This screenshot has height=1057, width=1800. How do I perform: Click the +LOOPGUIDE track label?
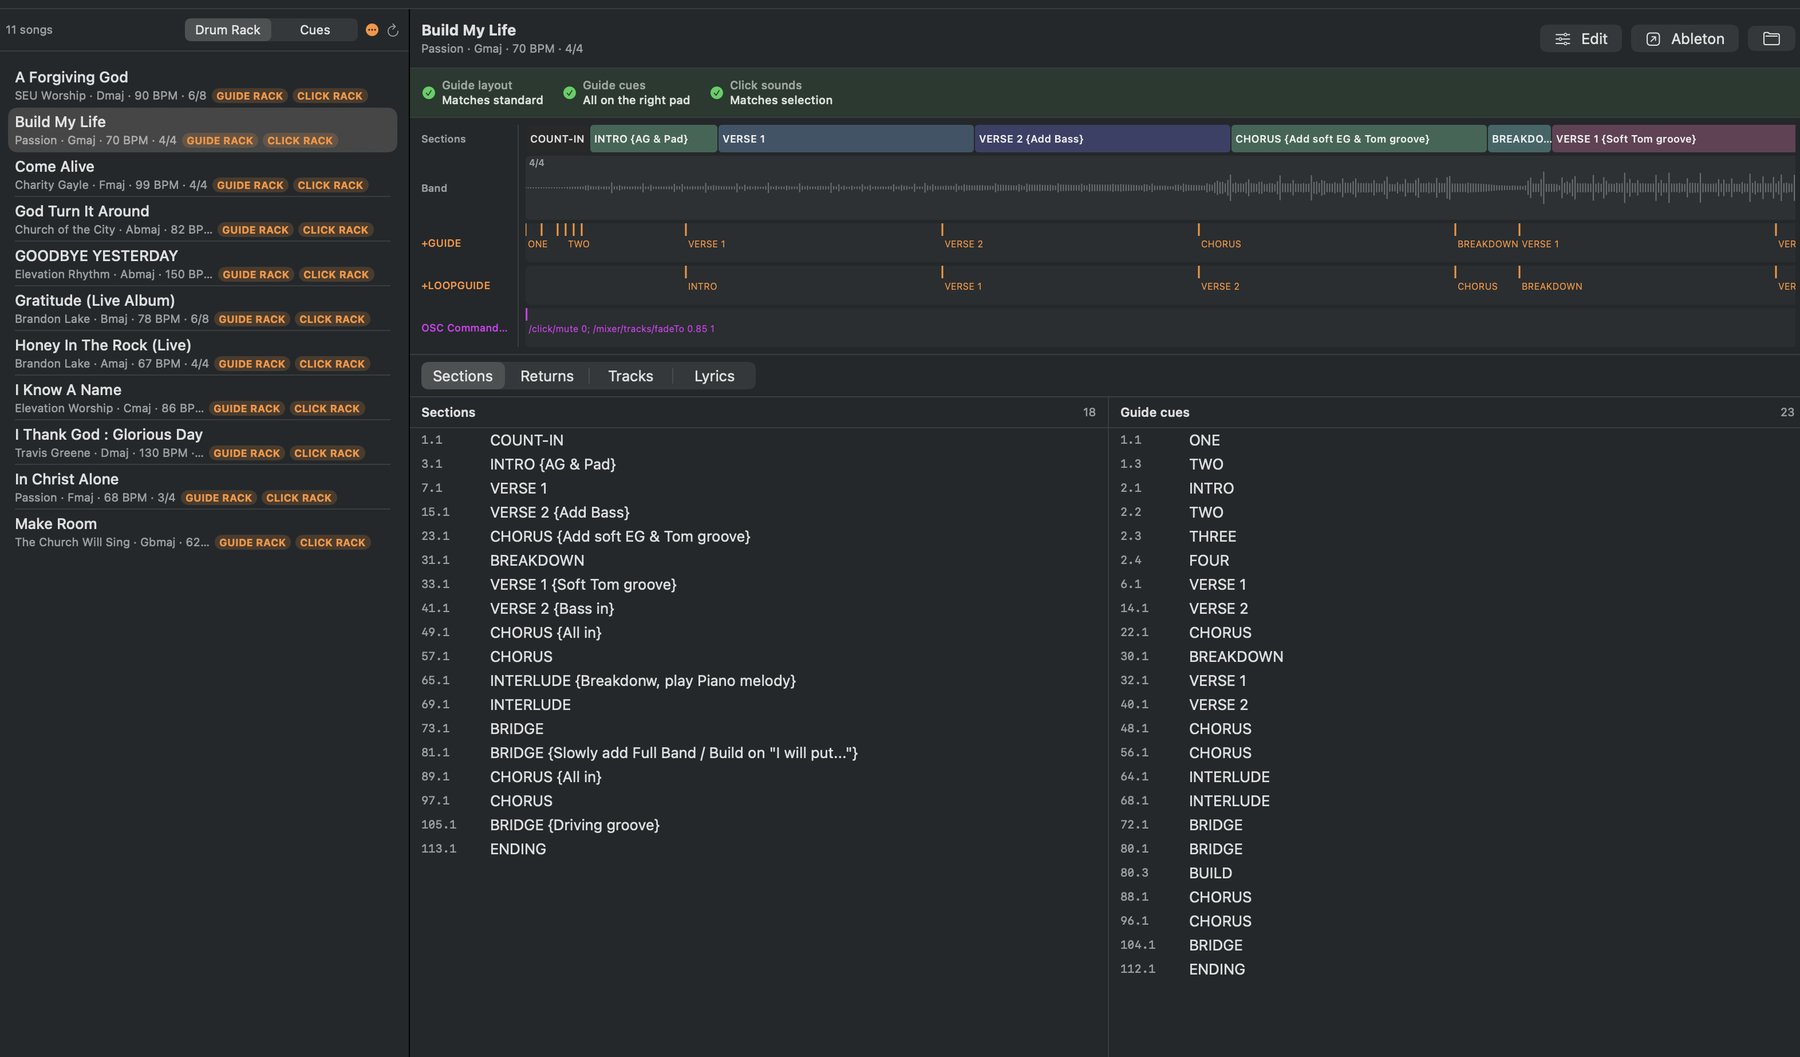(455, 286)
